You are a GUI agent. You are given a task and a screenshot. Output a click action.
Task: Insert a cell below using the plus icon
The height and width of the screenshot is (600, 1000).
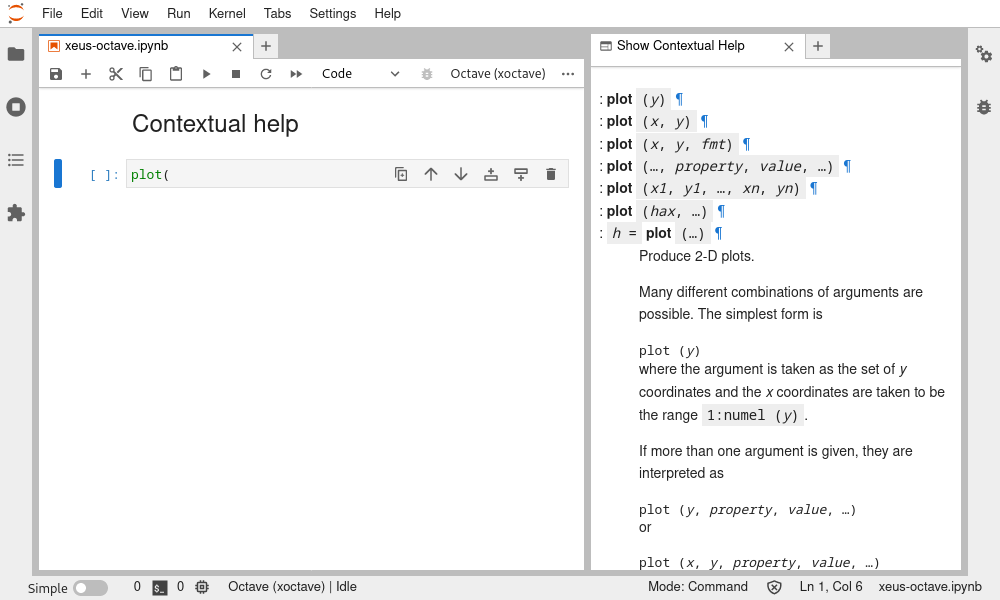coord(85,74)
